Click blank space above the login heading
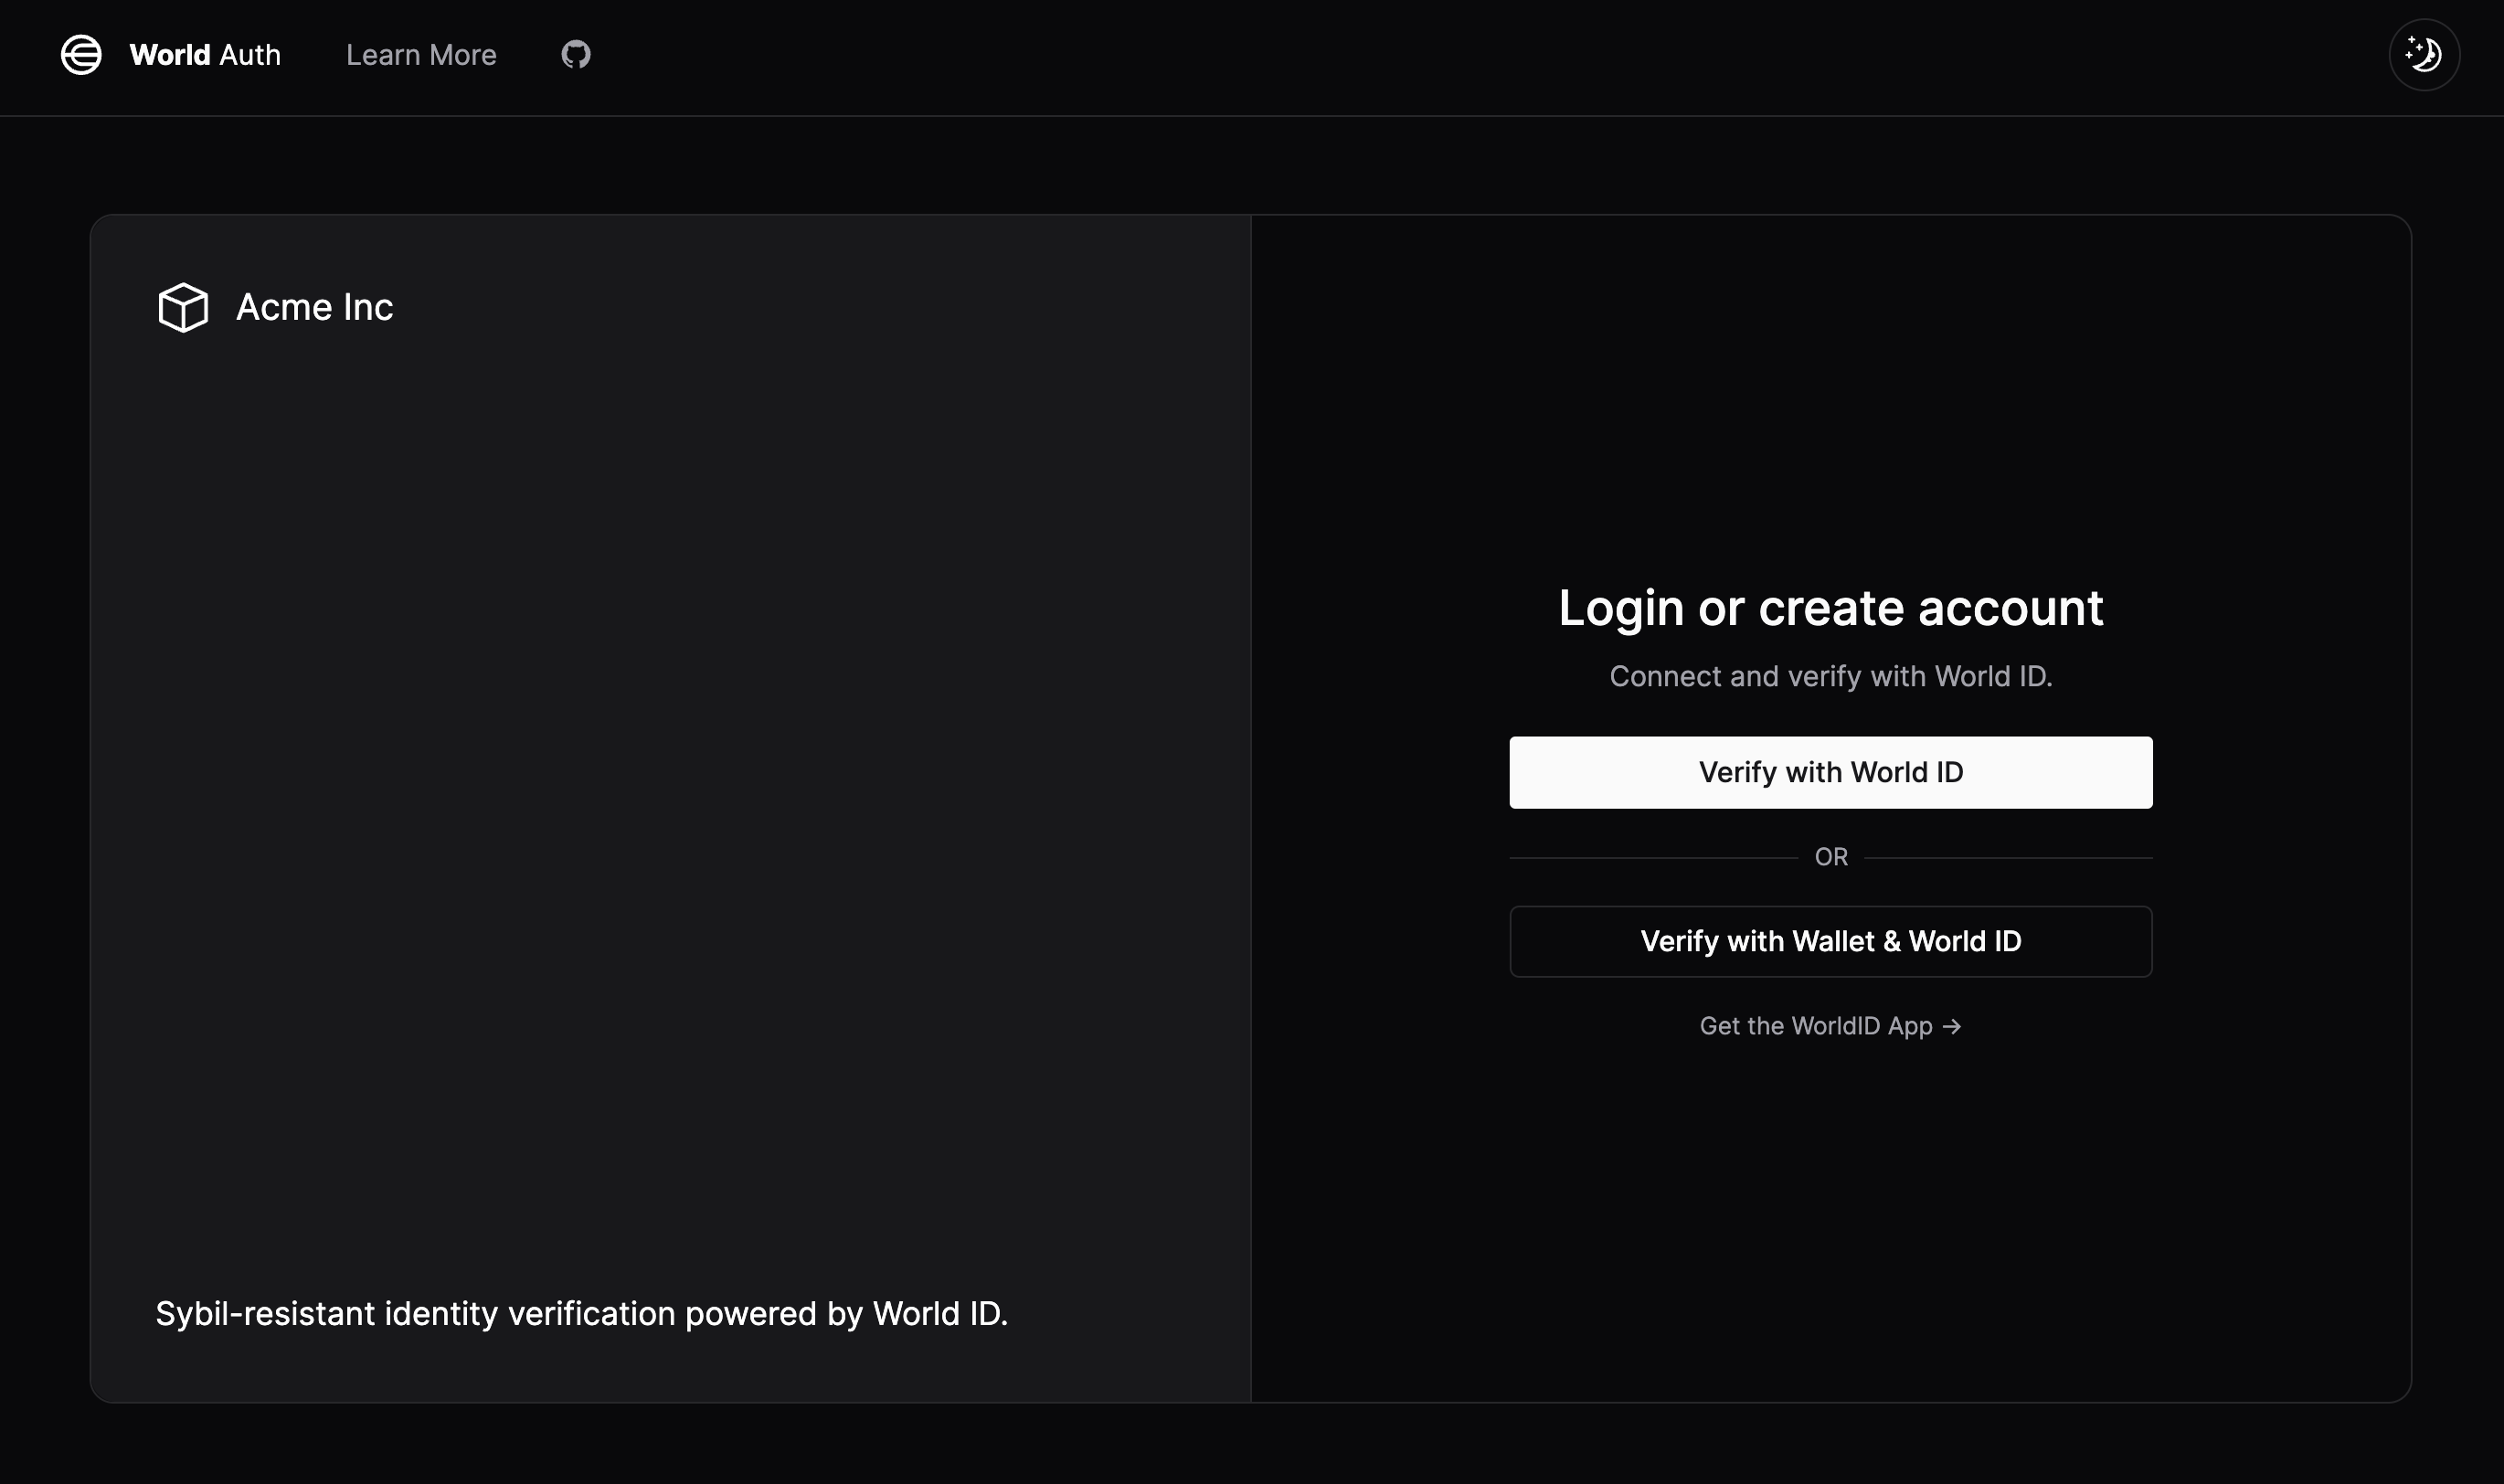 point(1830,400)
